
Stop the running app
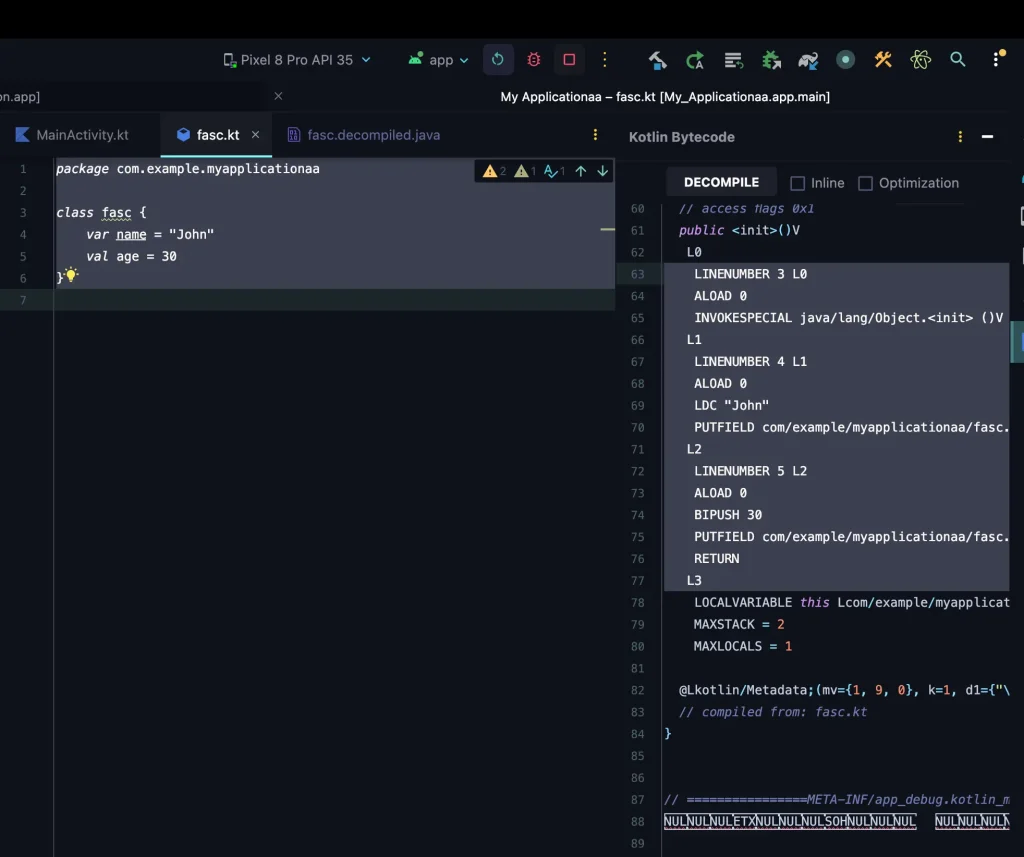pos(569,60)
